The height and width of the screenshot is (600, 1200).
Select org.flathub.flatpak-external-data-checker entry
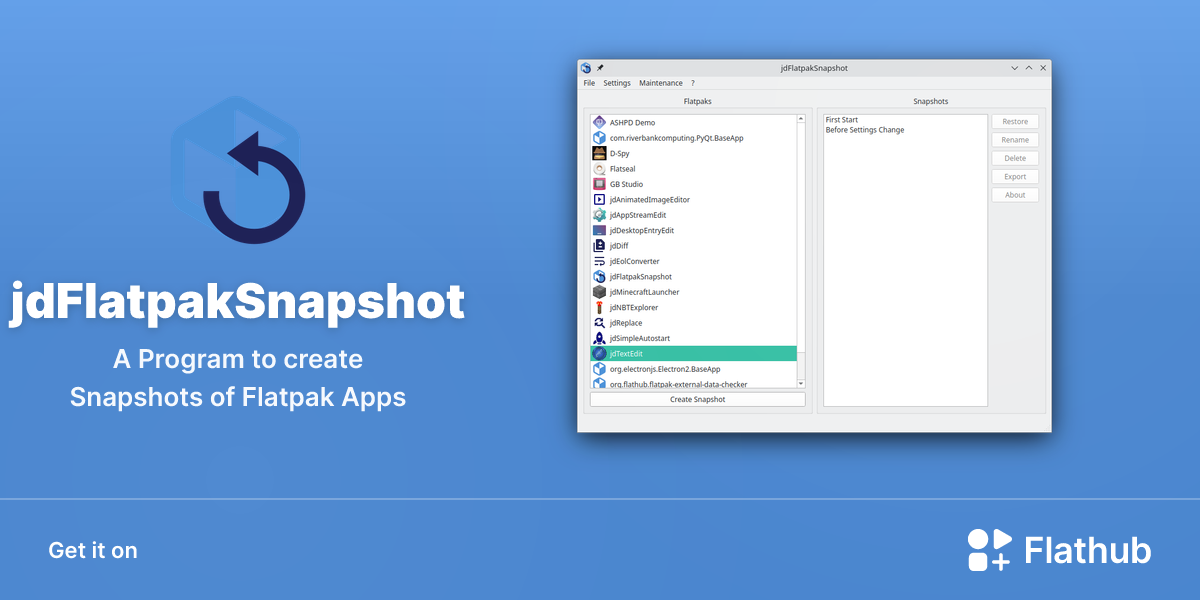point(693,384)
